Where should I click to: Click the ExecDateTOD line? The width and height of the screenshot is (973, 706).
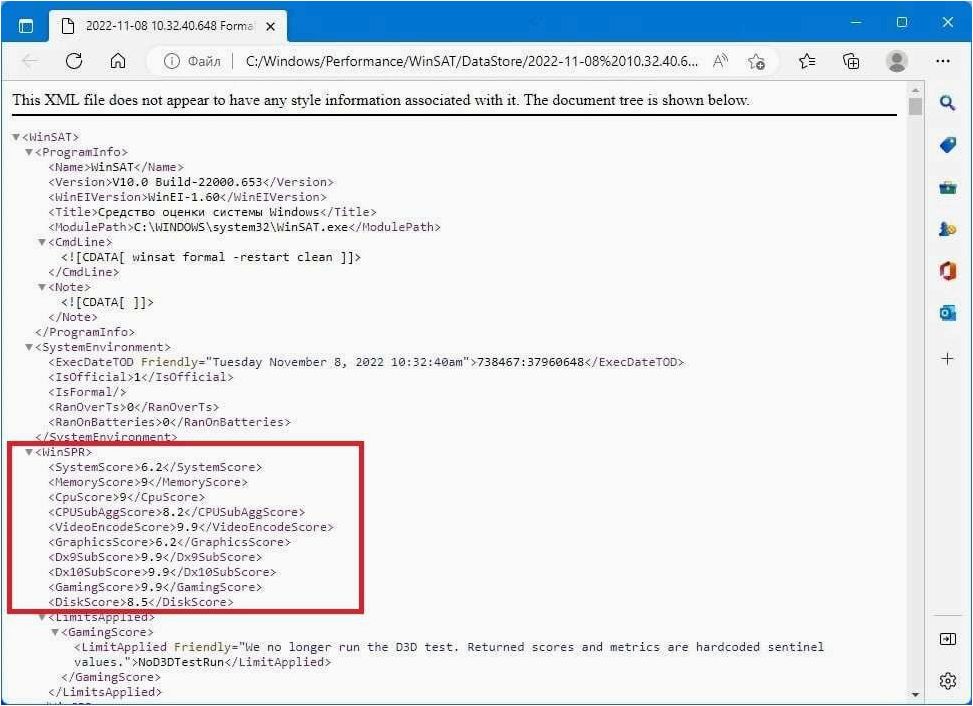(x=366, y=362)
